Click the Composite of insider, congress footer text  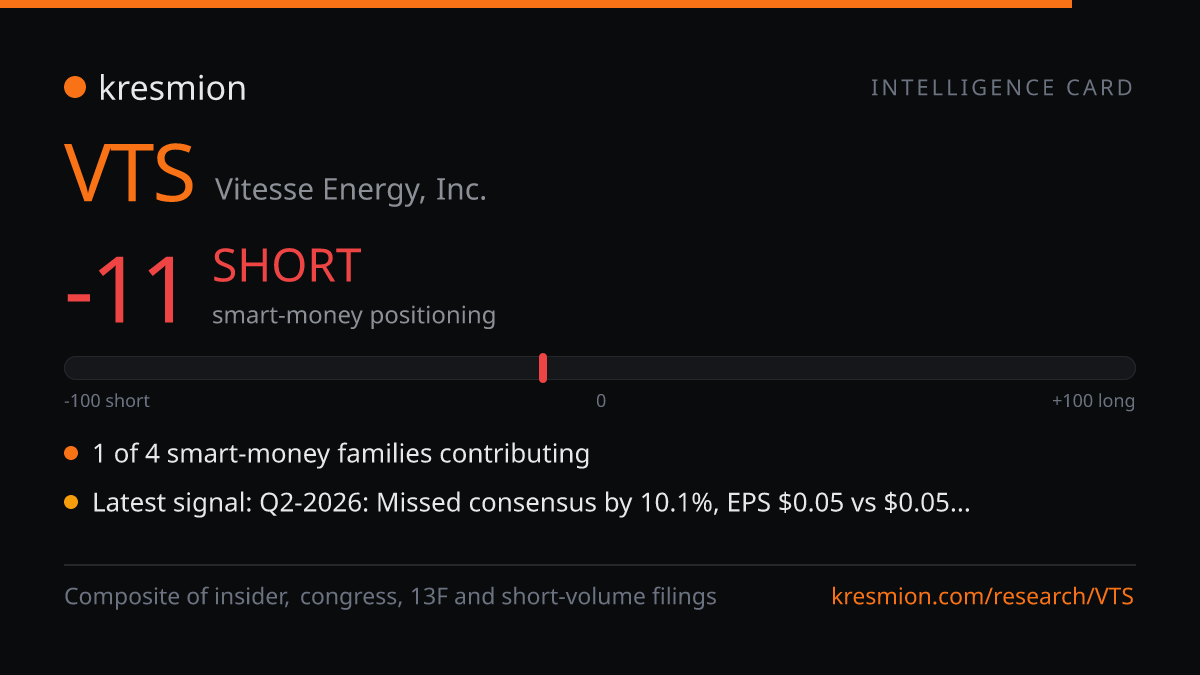390,597
